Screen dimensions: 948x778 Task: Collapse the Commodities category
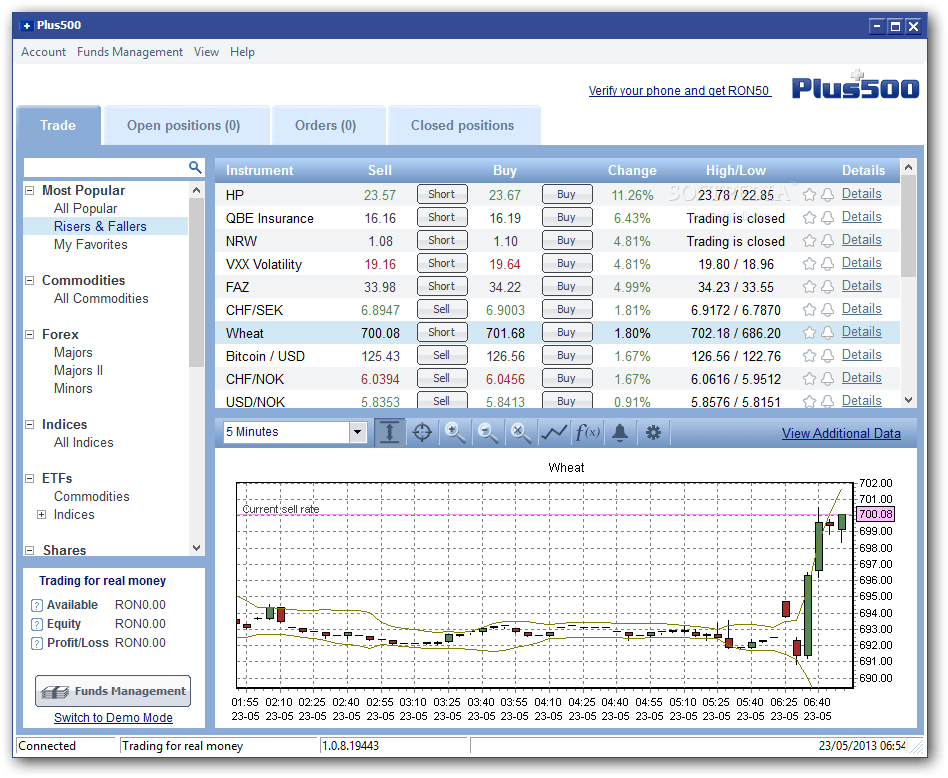30,280
